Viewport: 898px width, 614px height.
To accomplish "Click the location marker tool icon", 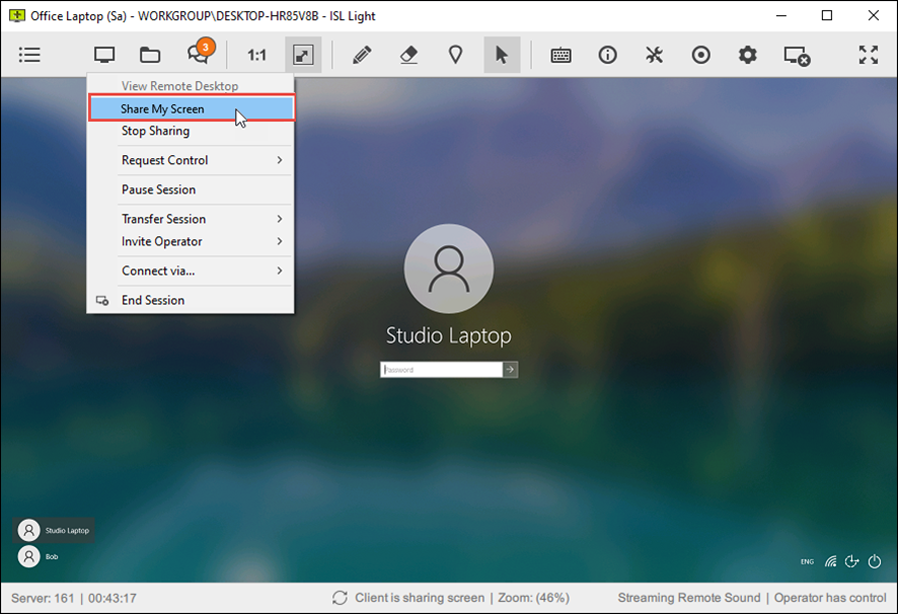I will tap(455, 55).
